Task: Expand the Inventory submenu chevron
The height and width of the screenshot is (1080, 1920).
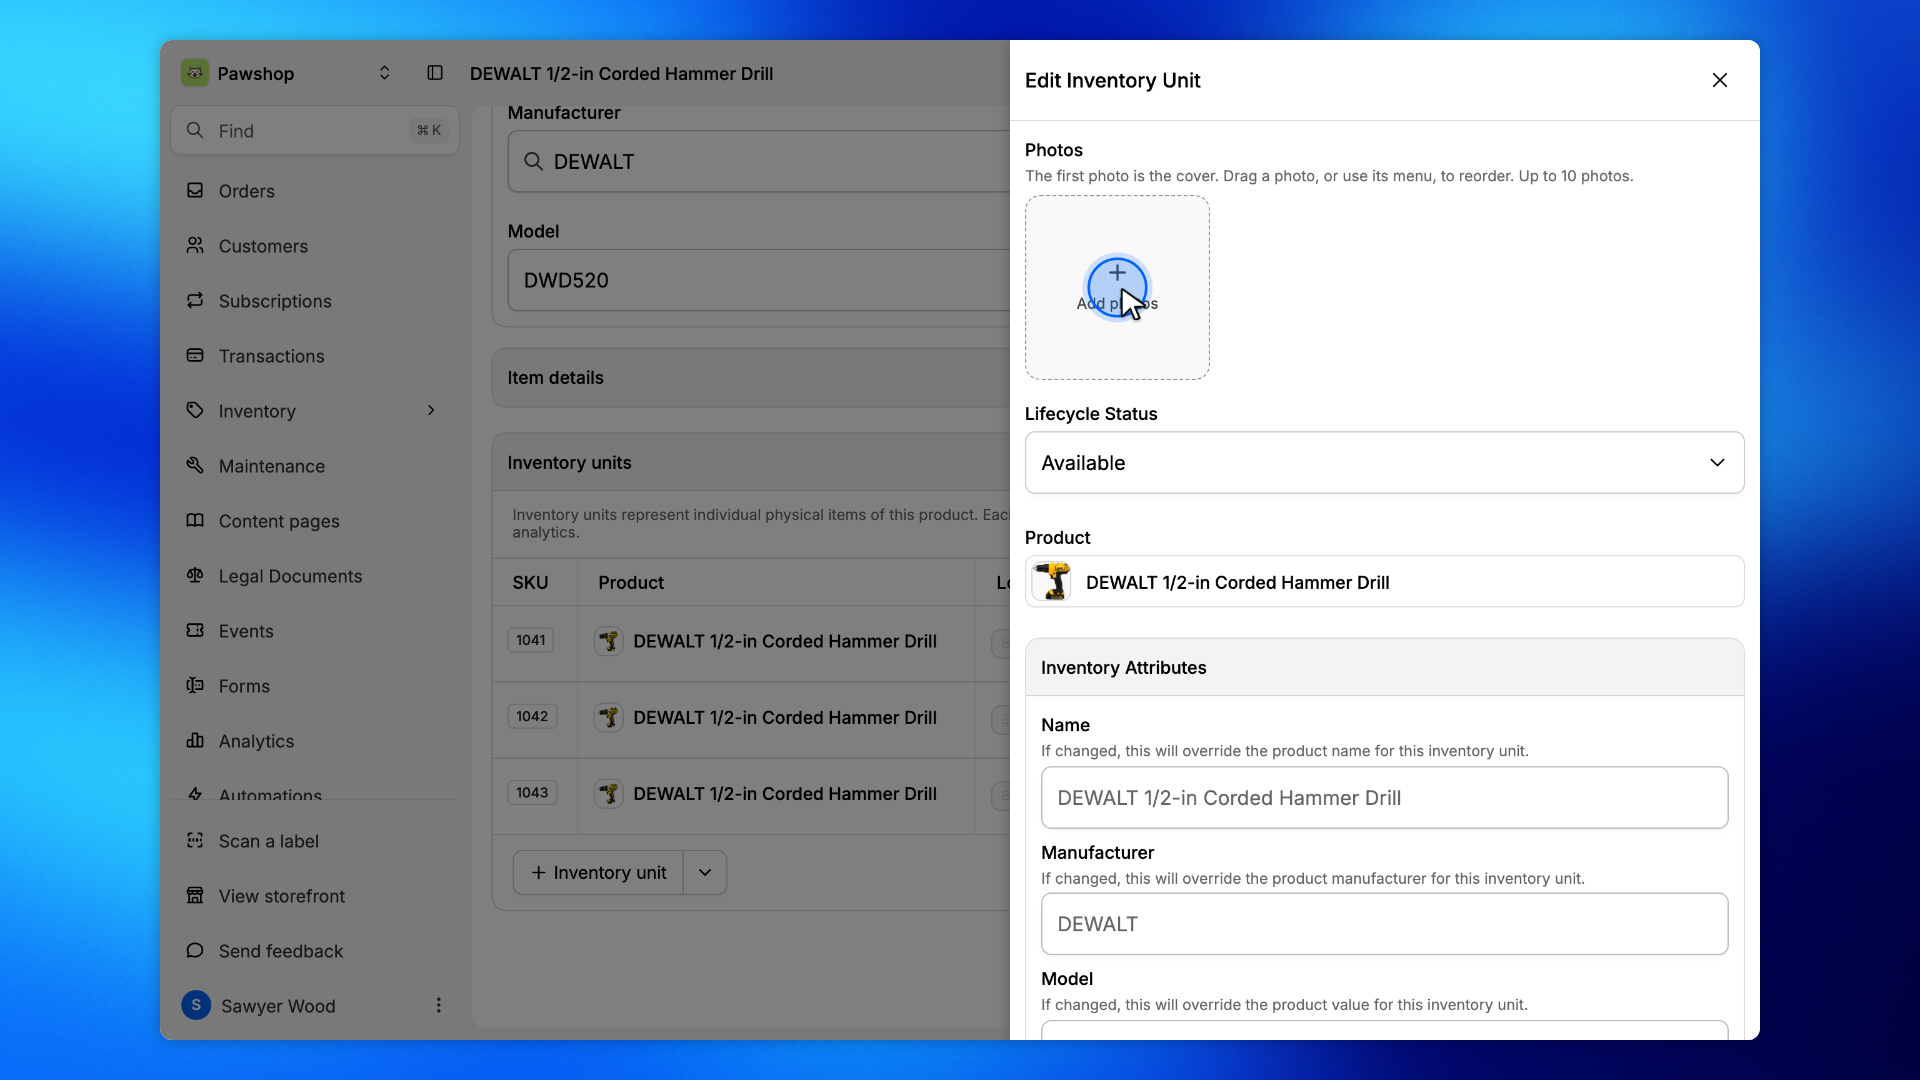Action: 431,411
